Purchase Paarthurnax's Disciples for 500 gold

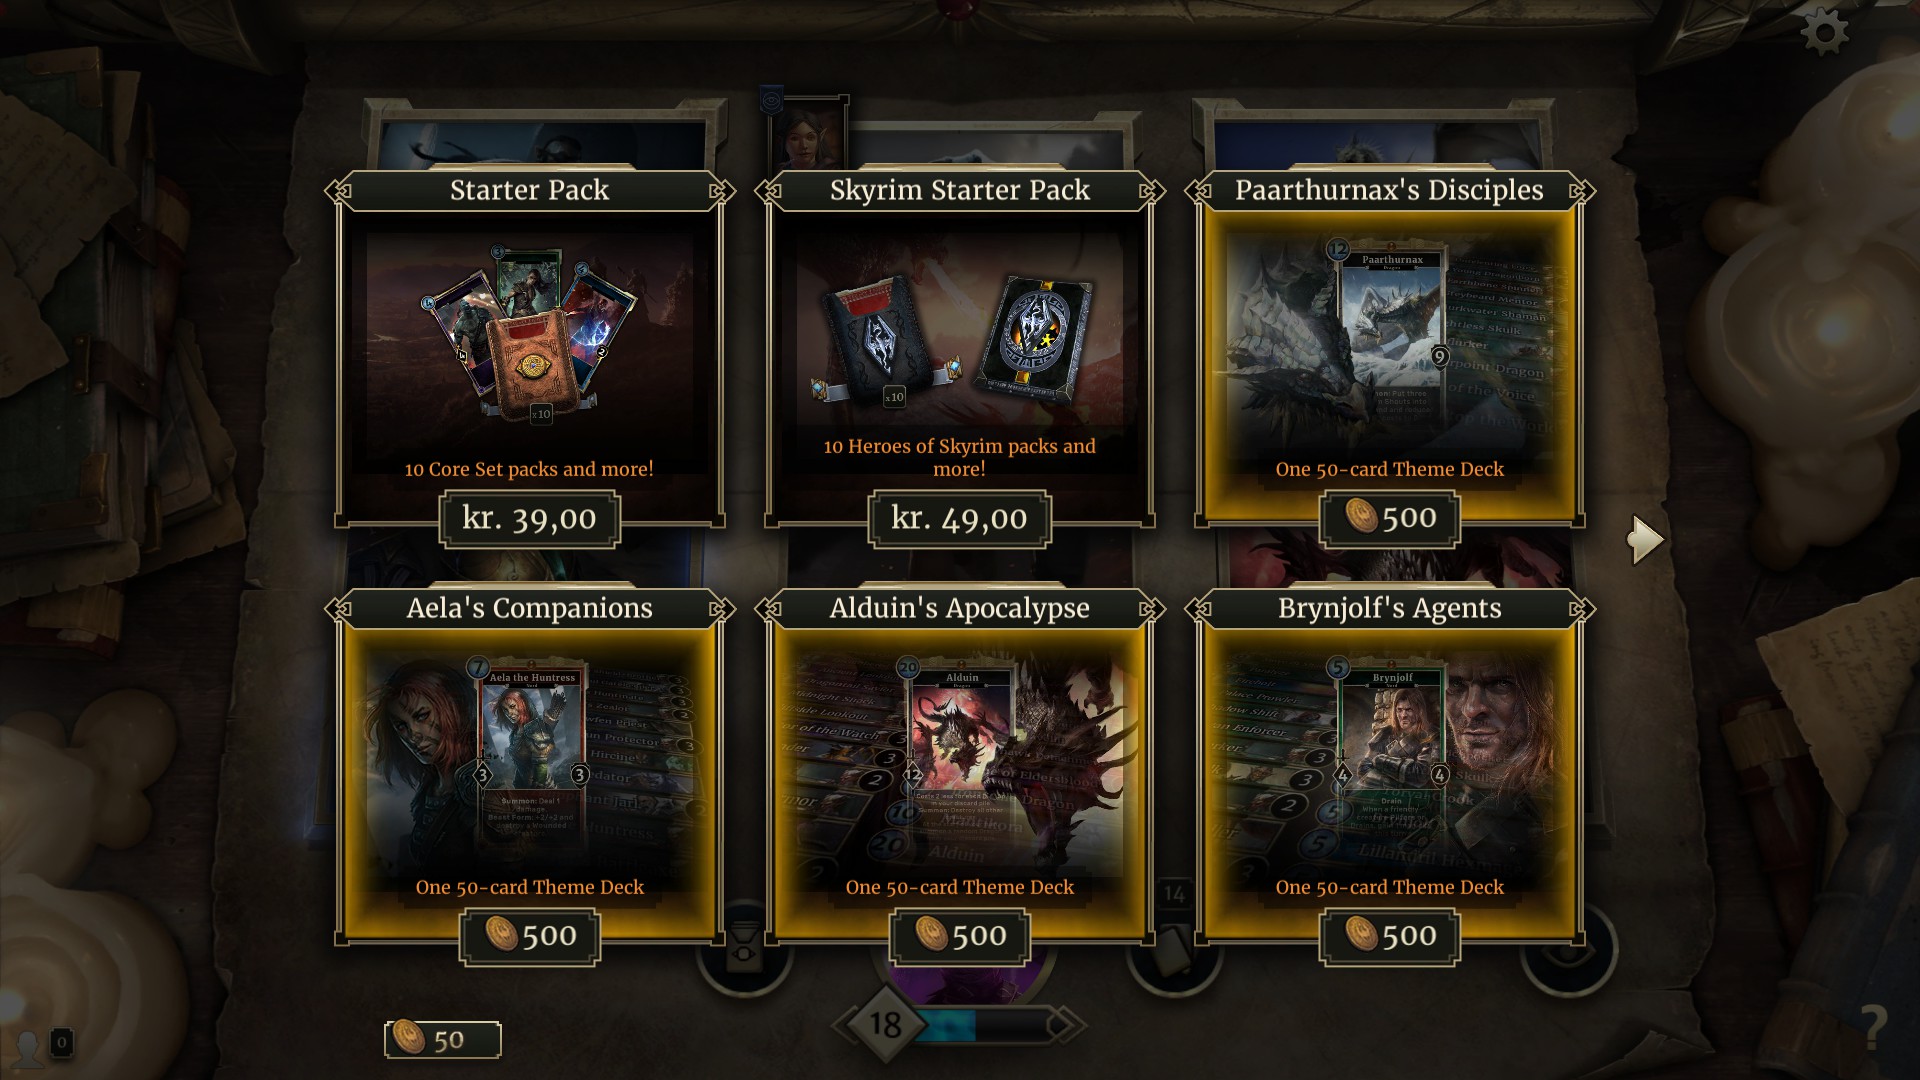pyautogui.click(x=1390, y=518)
